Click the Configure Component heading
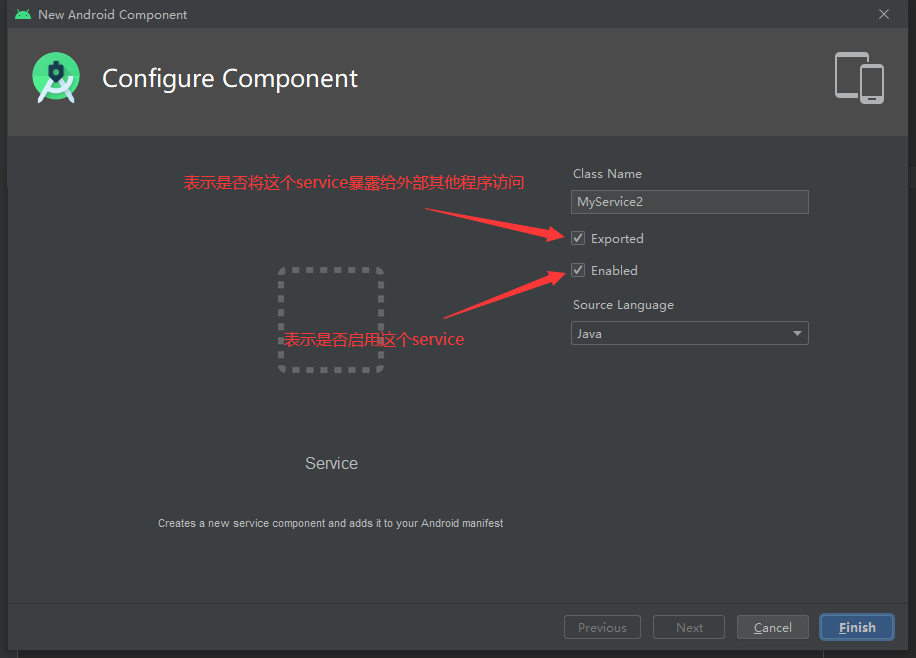 pyautogui.click(x=230, y=79)
